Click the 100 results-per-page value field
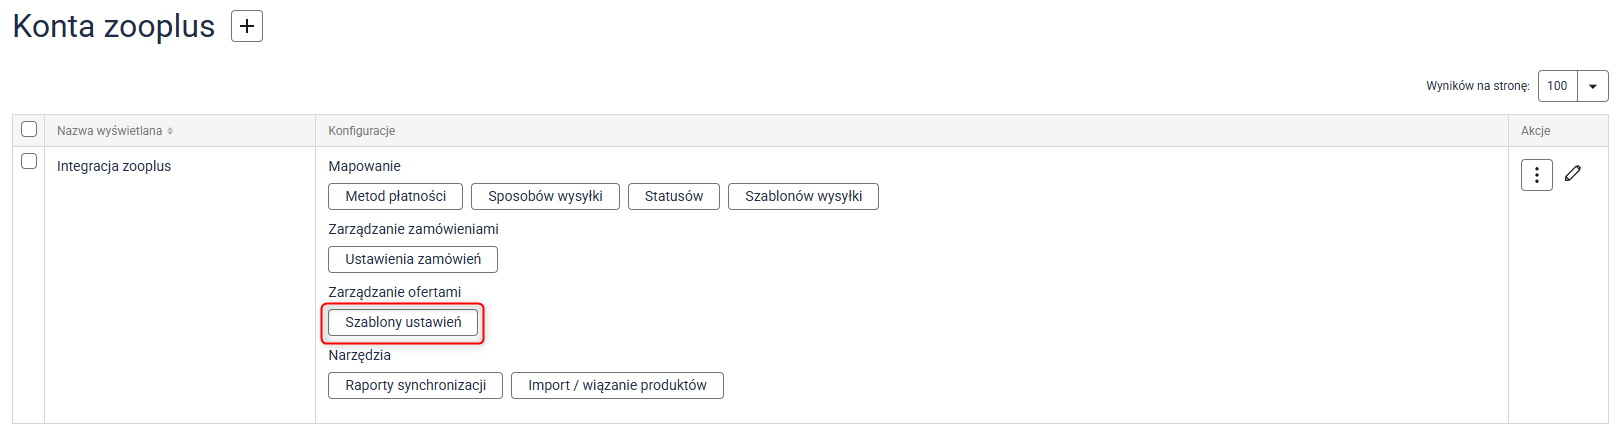Screen dimensions: 1621x434 1557,86
